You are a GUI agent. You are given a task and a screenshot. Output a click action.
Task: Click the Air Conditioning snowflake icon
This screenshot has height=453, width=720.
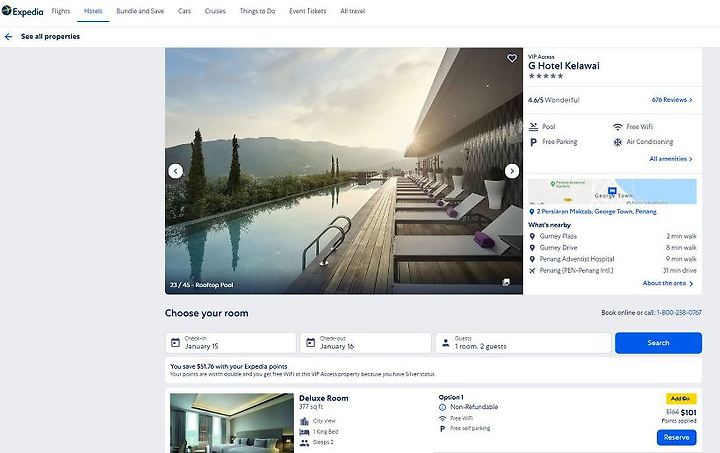[618, 142]
